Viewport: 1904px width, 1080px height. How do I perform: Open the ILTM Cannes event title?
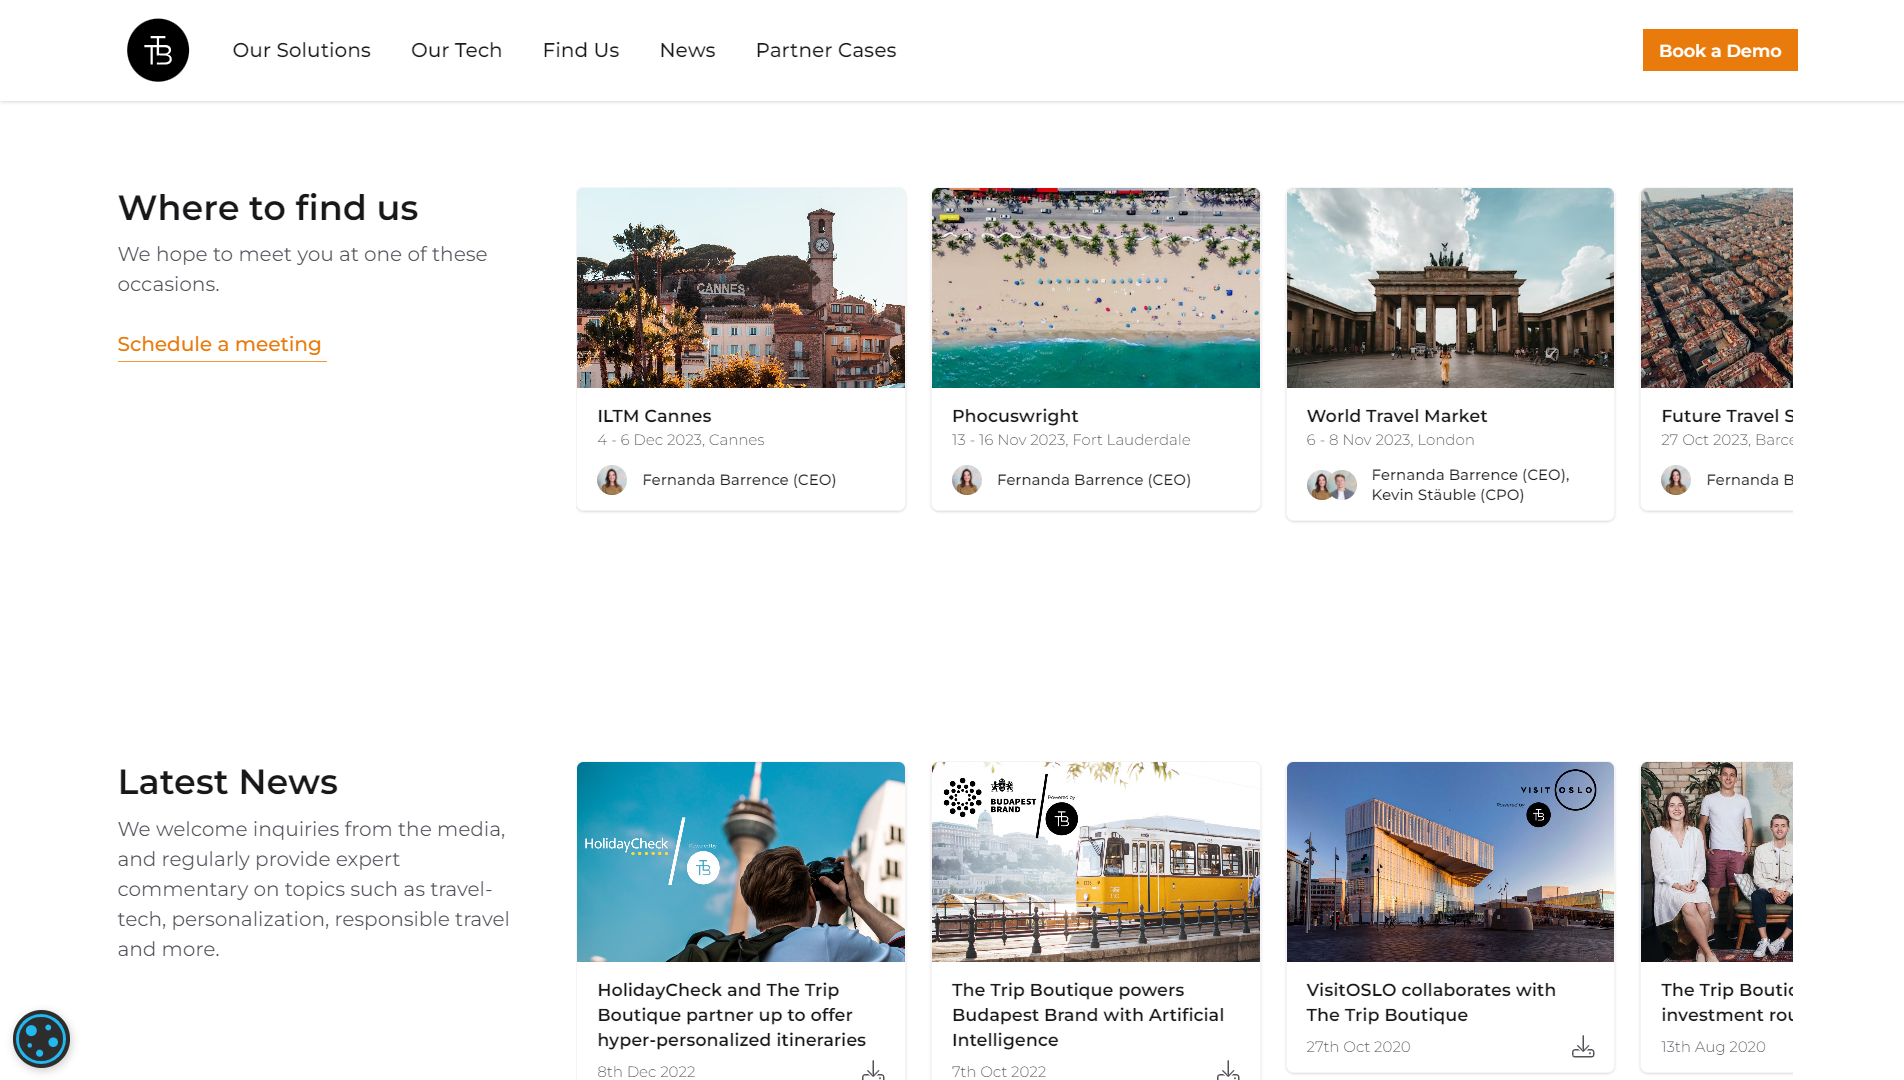[654, 416]
